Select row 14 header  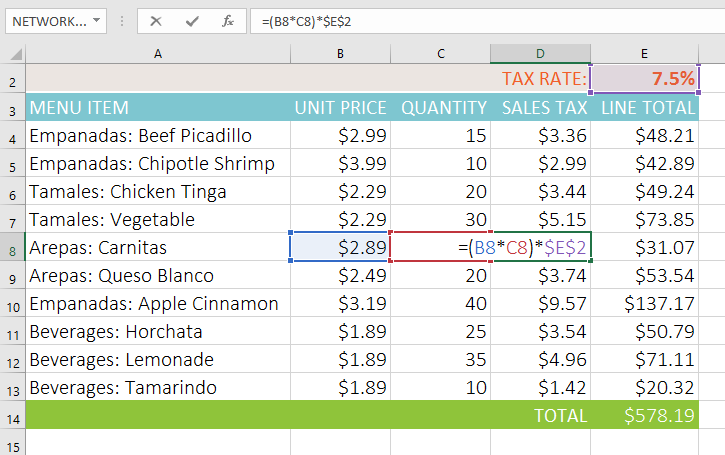[x=13, y=415]
